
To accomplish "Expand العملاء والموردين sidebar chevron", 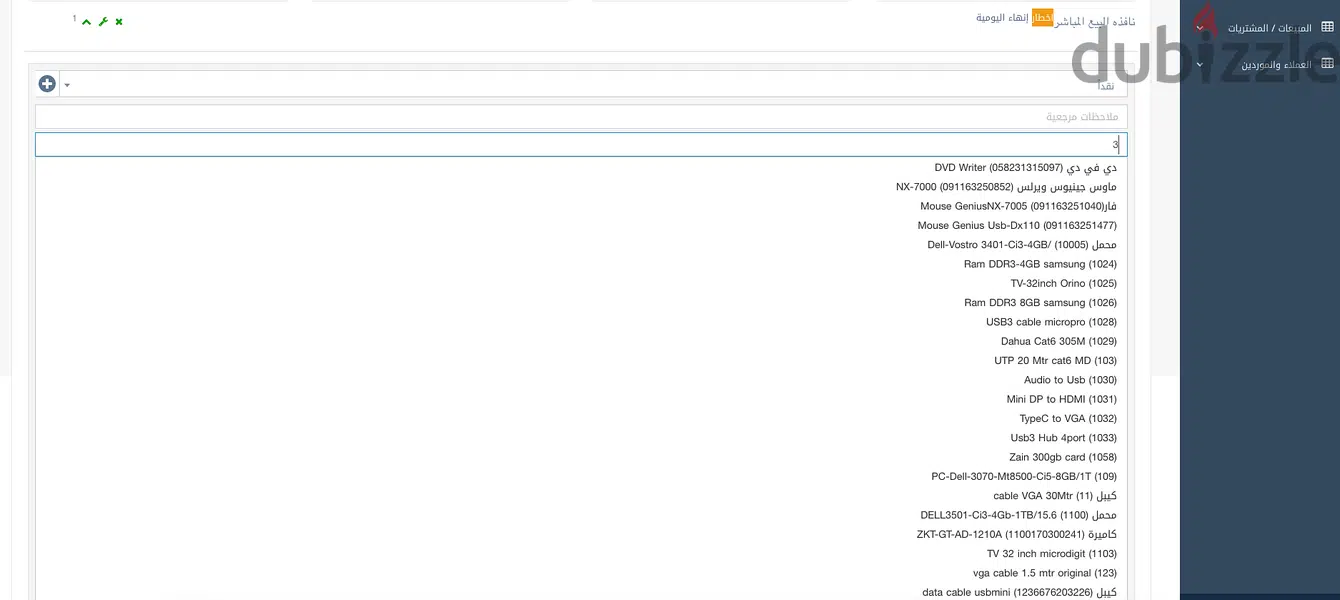I will coord(1200,65).
